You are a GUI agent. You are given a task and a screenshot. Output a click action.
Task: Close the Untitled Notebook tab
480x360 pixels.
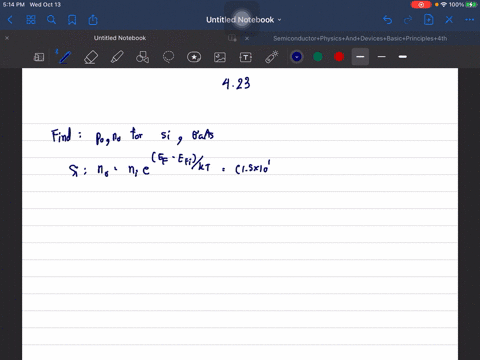tap(7, 38)
